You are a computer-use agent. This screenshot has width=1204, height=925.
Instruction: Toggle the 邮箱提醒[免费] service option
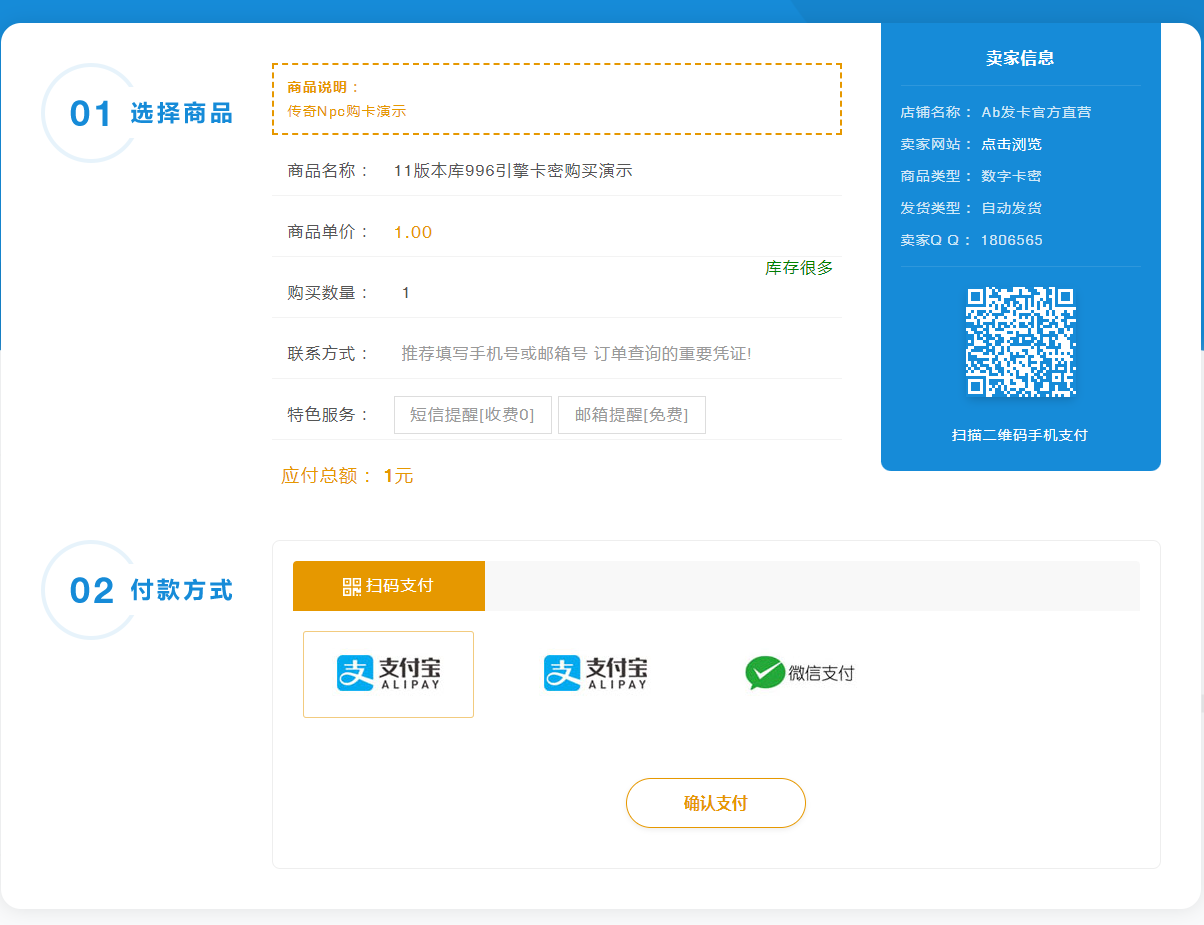631,415
